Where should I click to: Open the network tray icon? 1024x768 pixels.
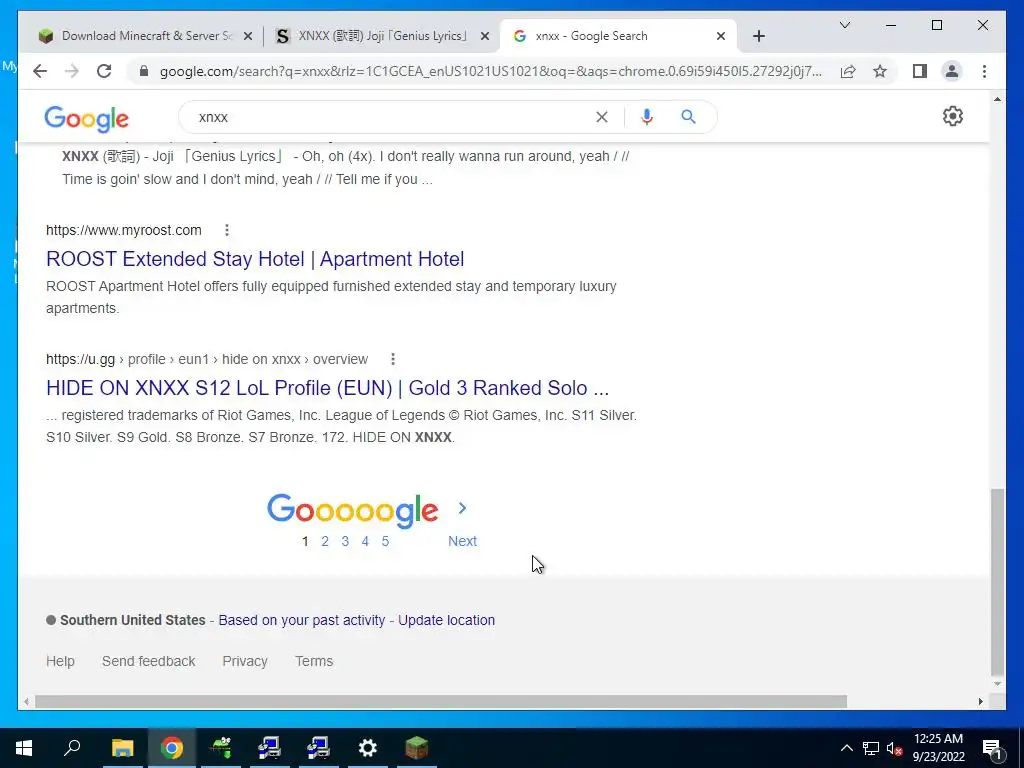(871, 748)
